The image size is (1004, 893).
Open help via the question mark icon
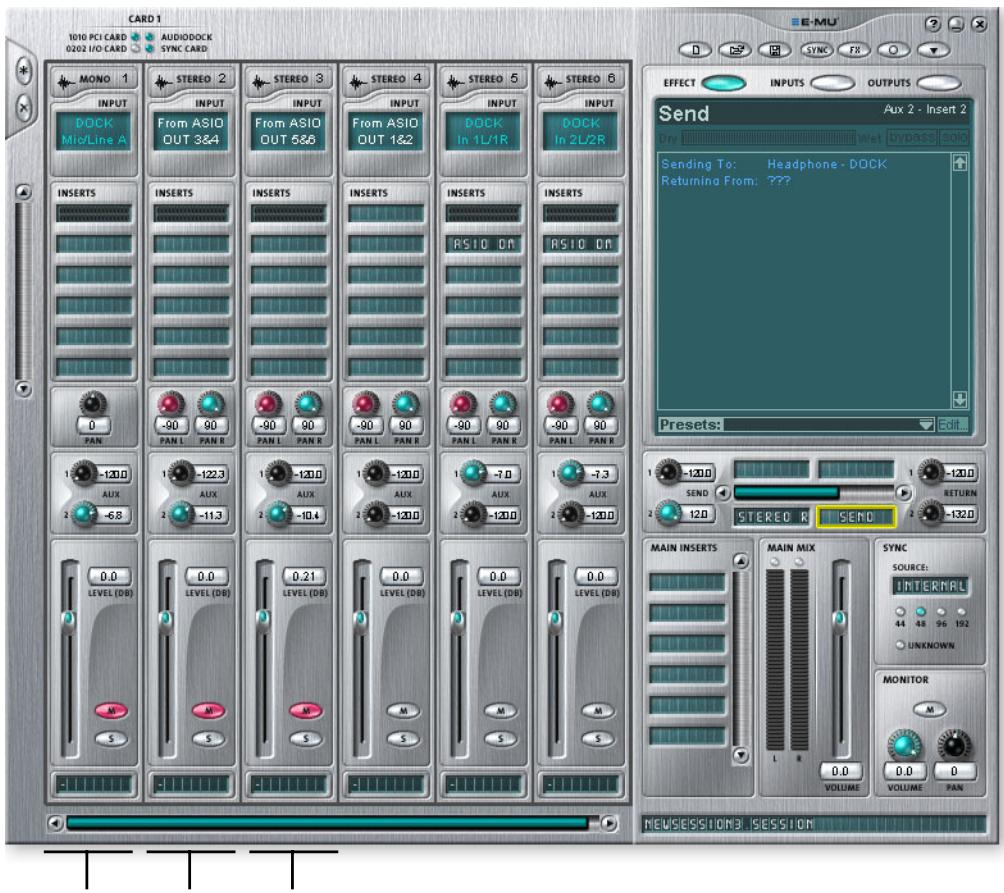click(x=933, y=24)
